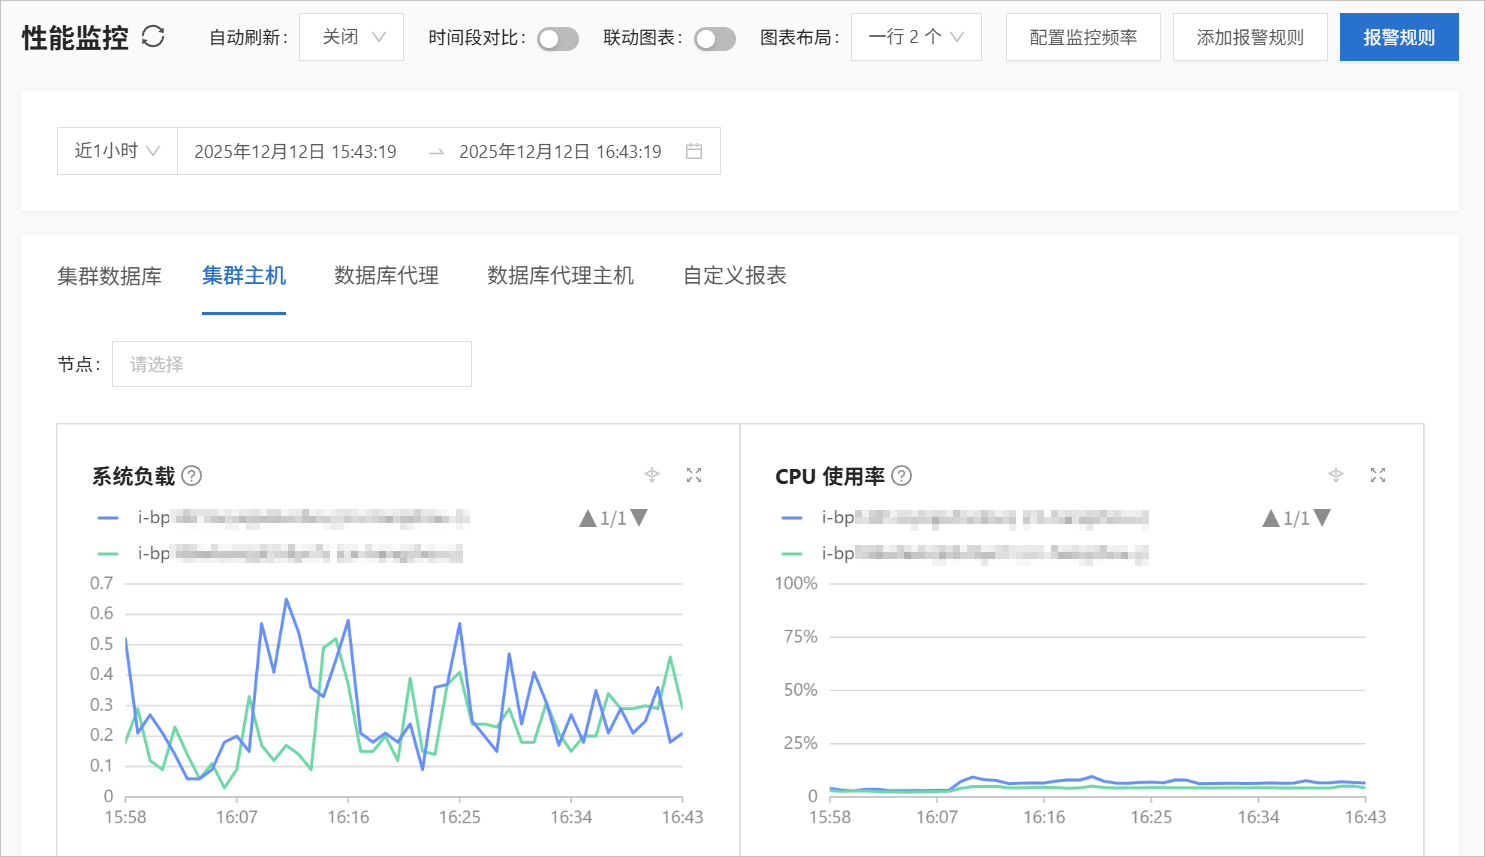1485x857 pixels.
Task: Open the calendar icon in the date range
Action: click(694, 151)
